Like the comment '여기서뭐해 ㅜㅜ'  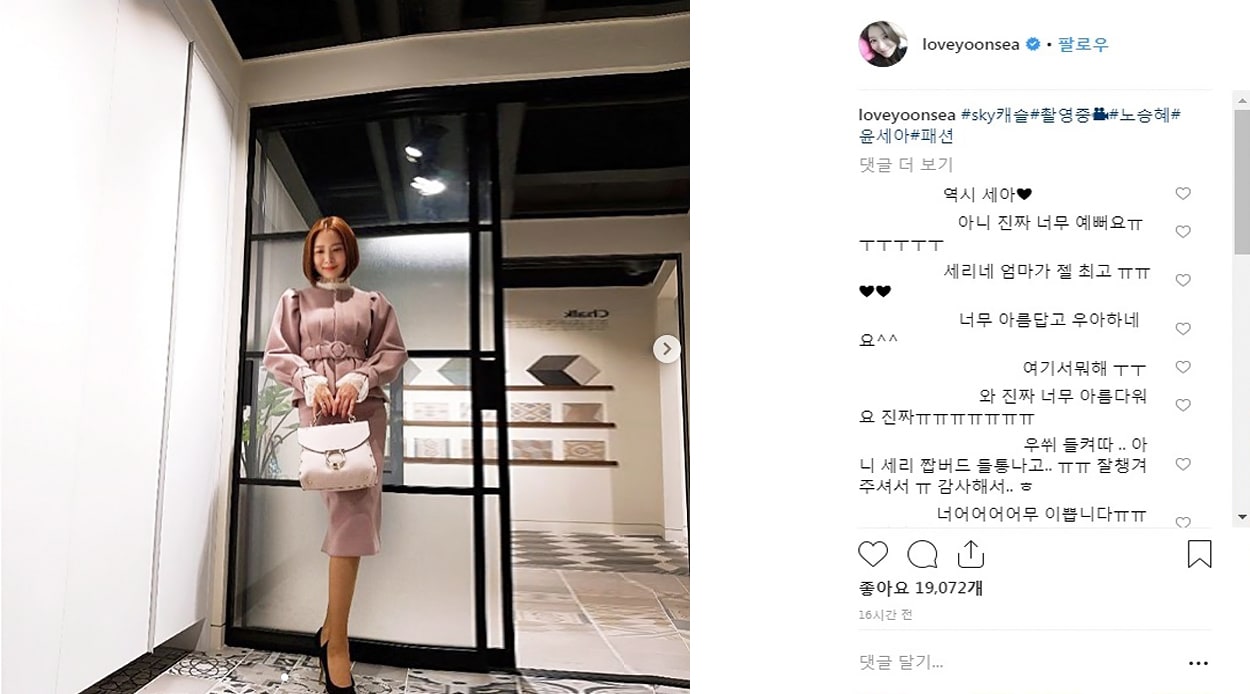tap(1183, 368)
